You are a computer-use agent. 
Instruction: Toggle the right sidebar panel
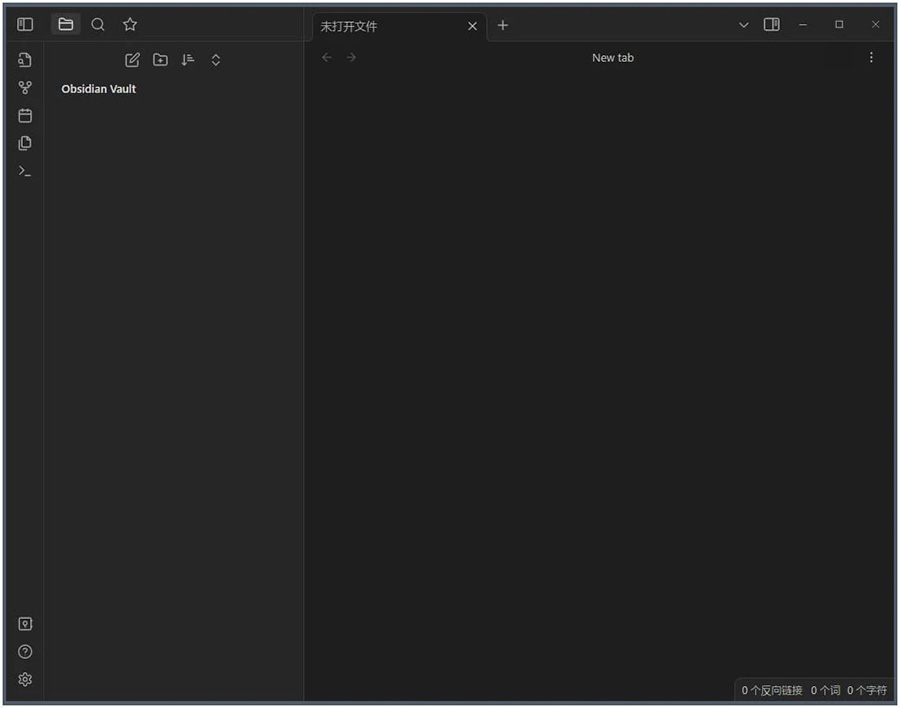tap(771, 24)
